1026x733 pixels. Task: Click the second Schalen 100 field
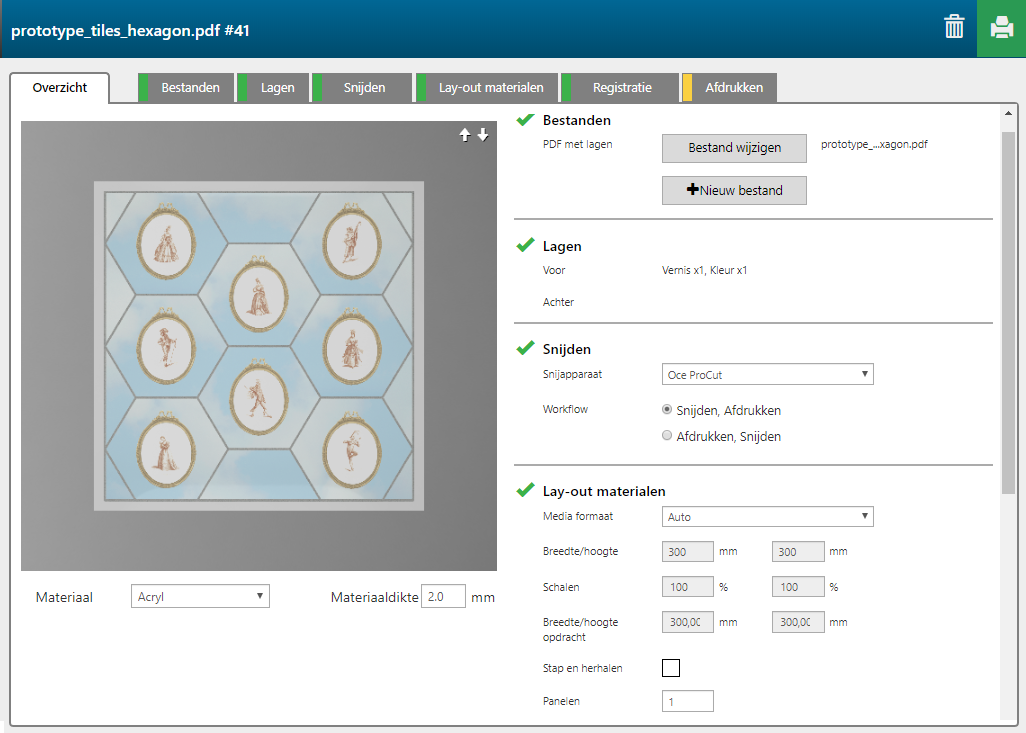point(798,586)
